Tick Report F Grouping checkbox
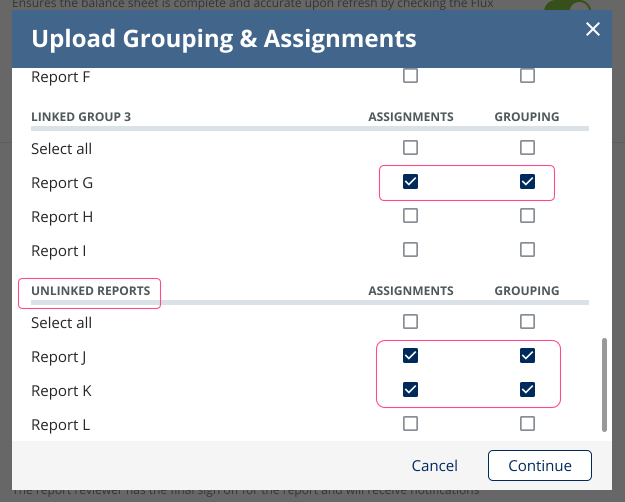This screenshot has width=625, height=502. [x=528, y=75]
